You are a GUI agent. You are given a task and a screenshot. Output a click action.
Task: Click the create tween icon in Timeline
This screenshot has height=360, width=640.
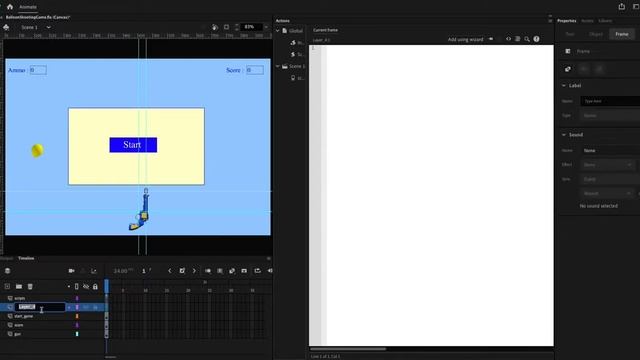coord(232,271)
